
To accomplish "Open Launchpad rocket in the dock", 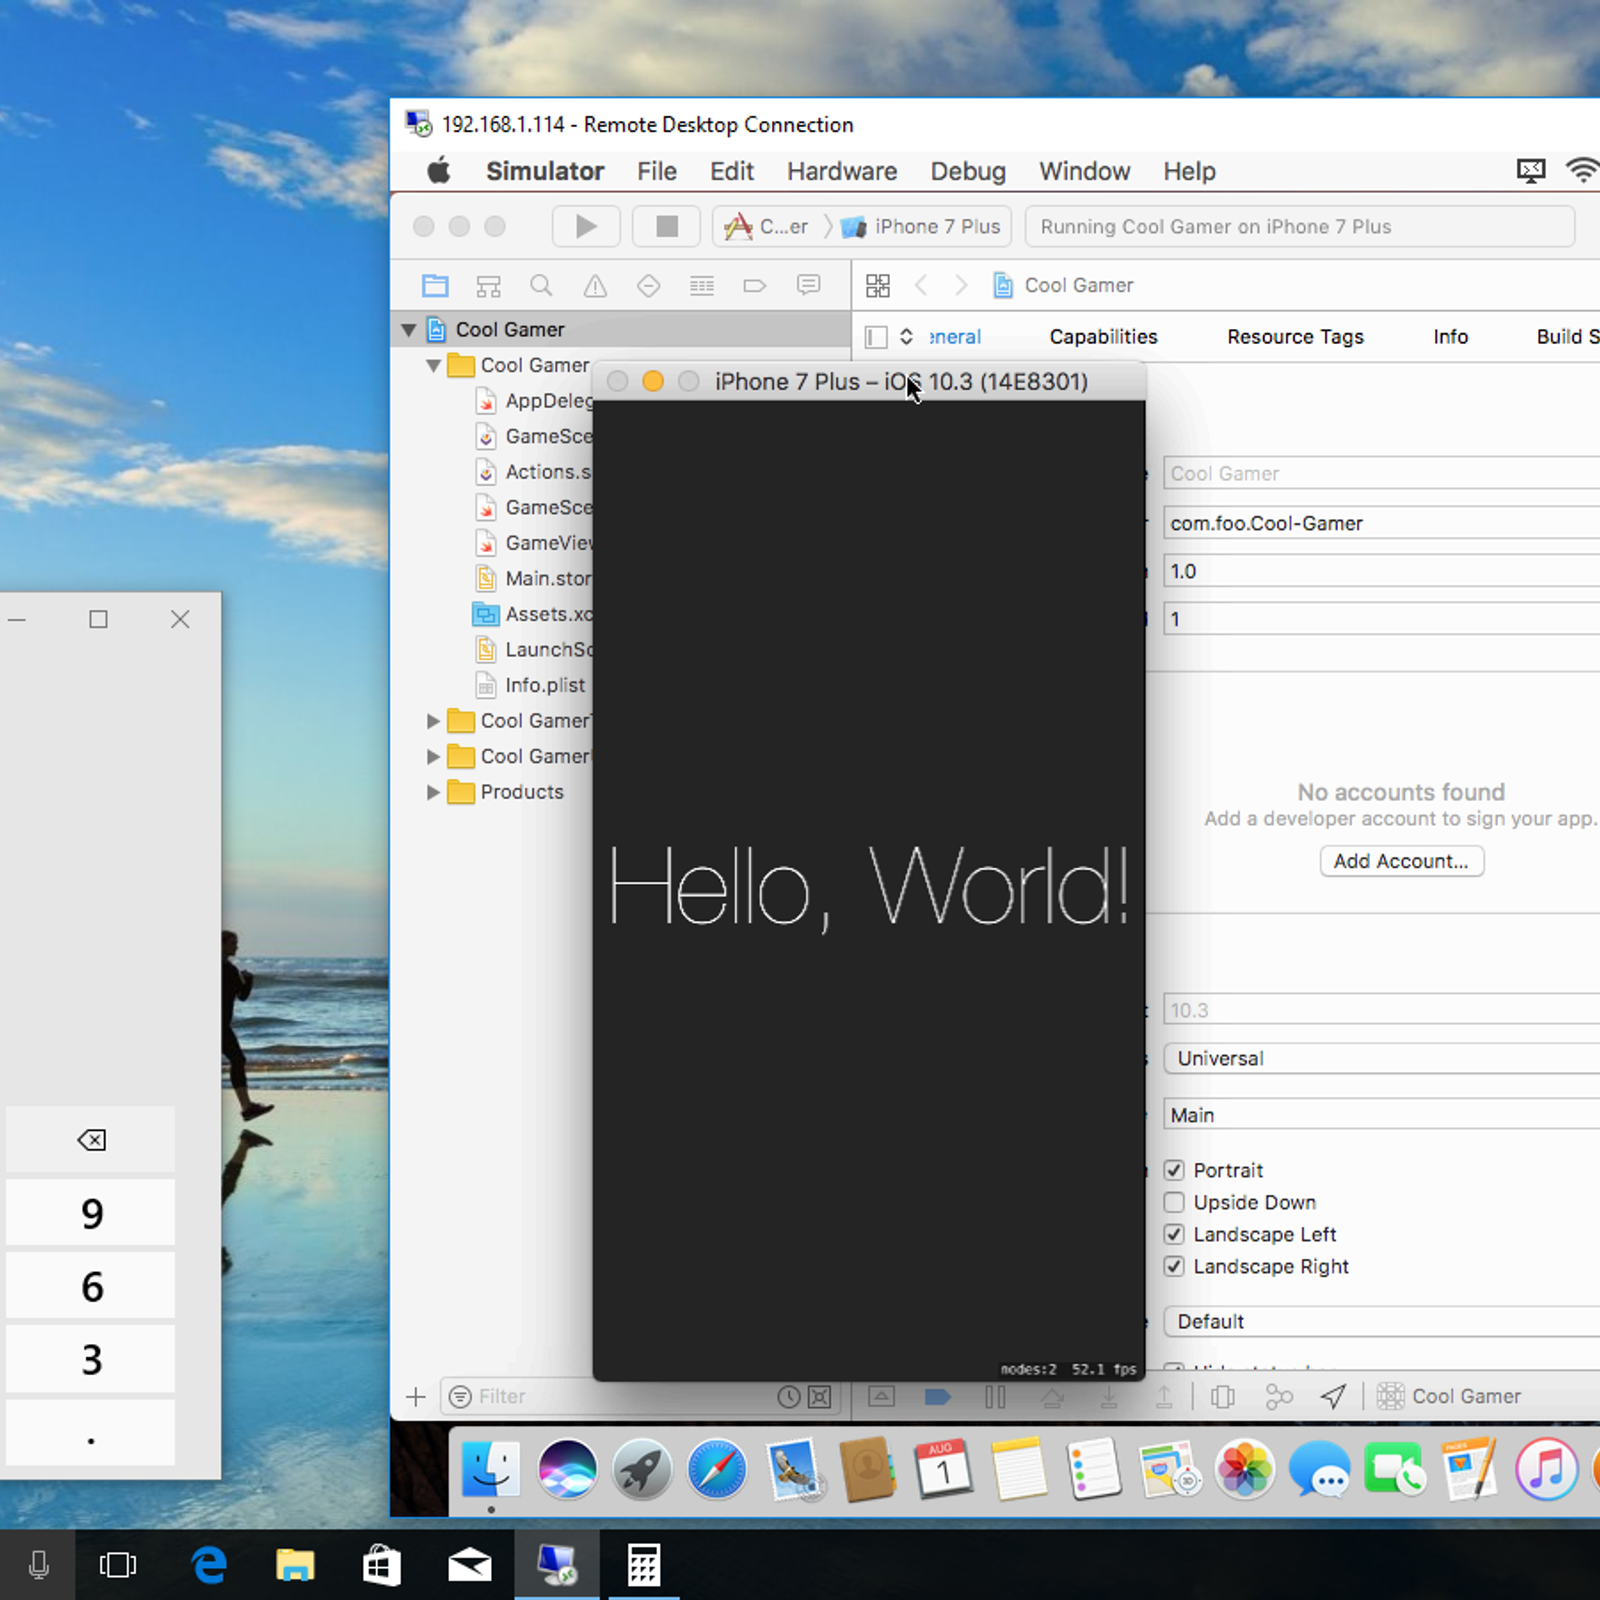I will 642,1470.
